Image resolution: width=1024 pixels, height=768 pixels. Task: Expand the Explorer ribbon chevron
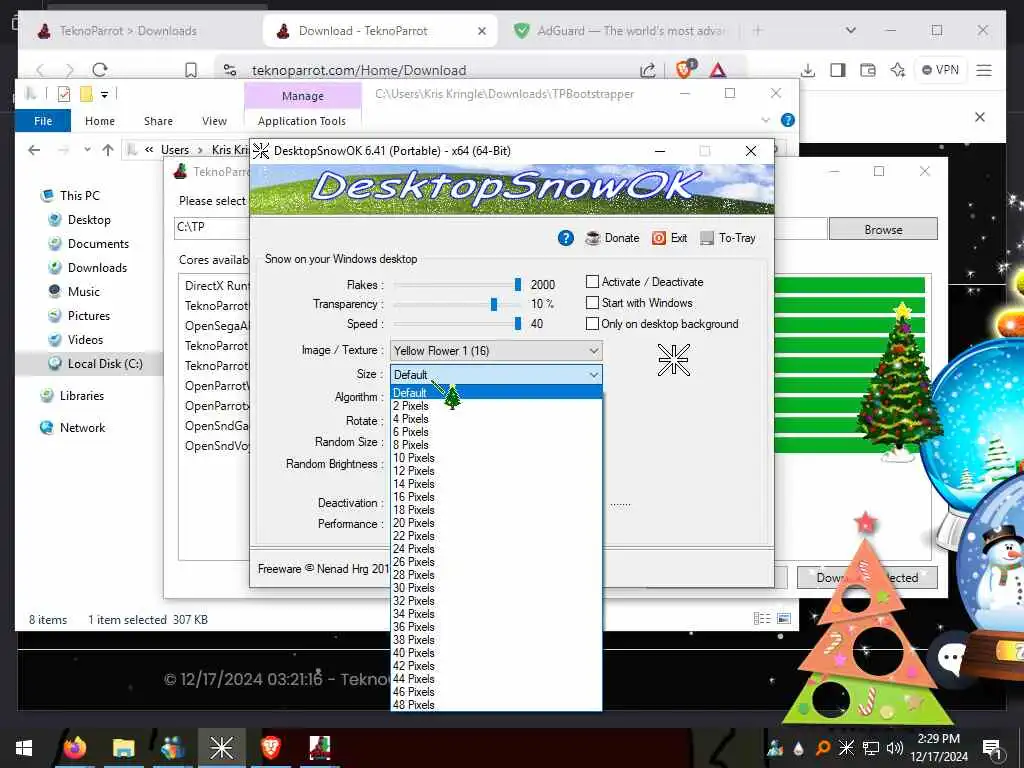pyautogui.click(x=765, y=120)
